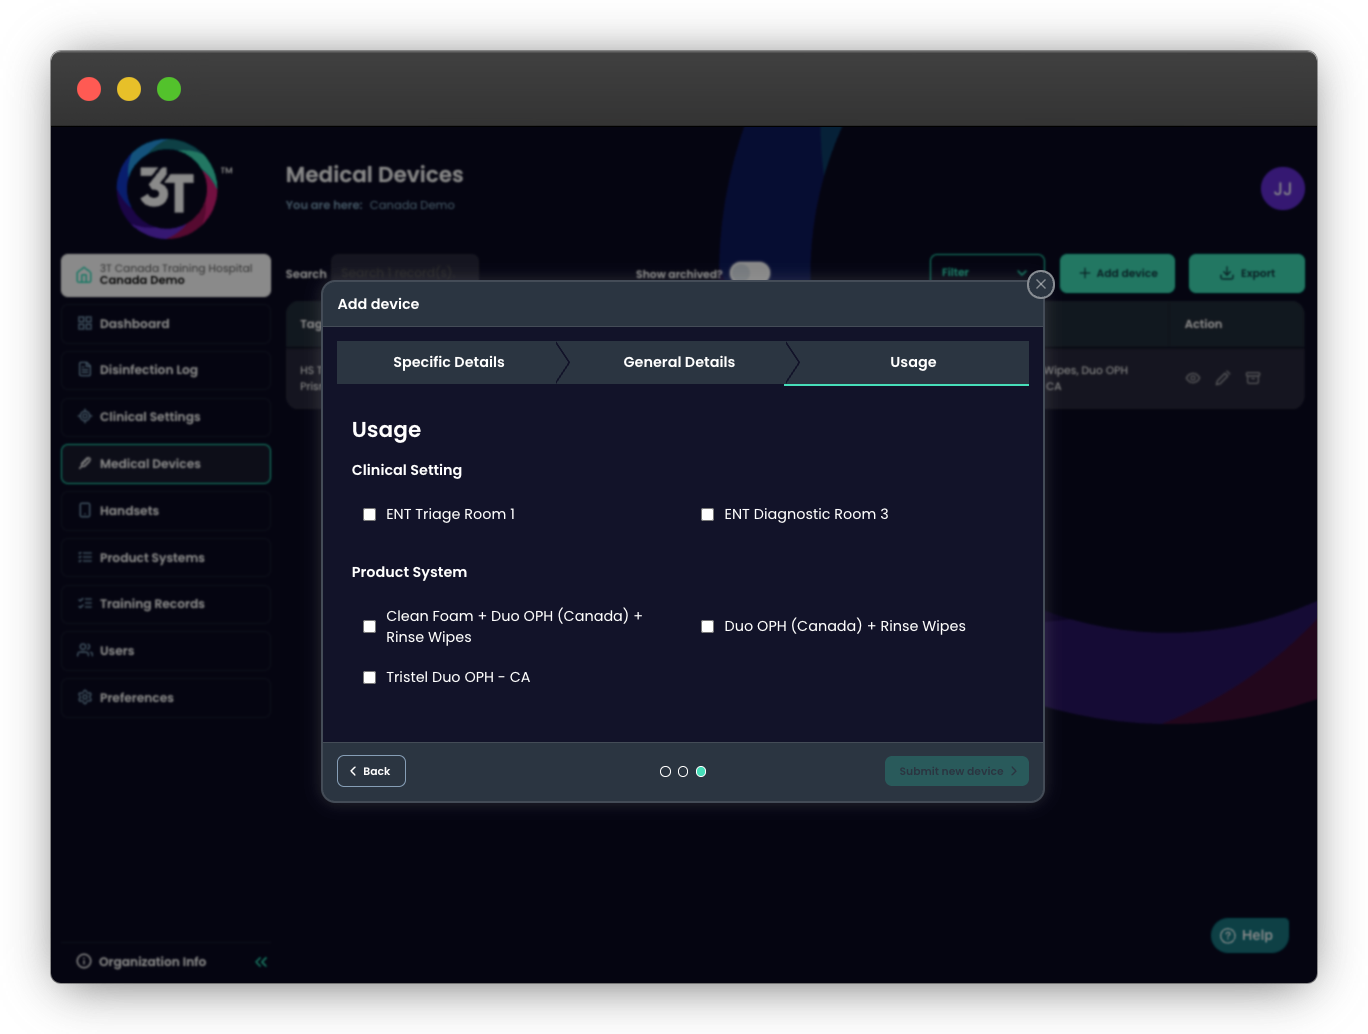Open Dashboard in sidebar

[x=166, y=323]
